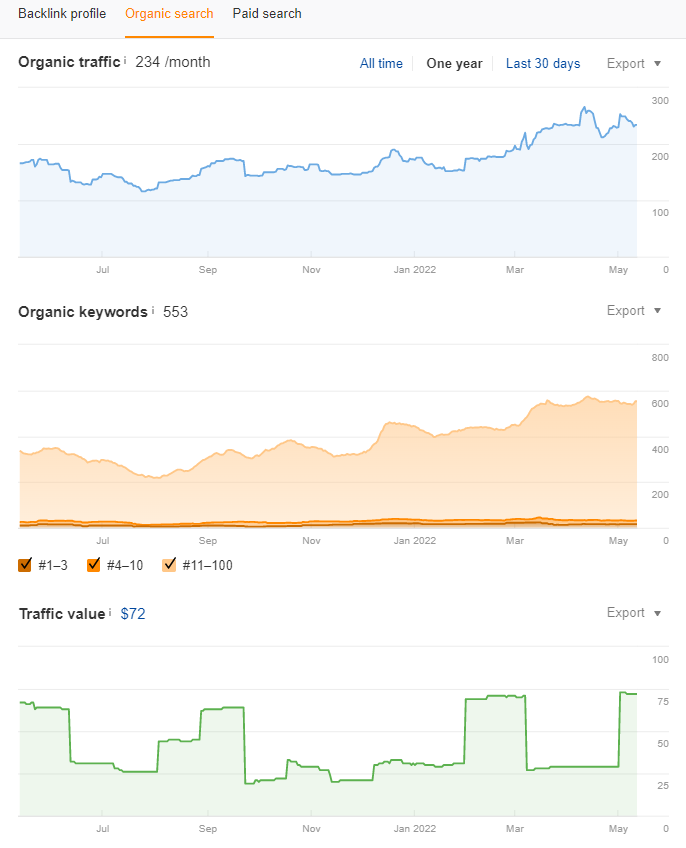Select the All time date range

[381, 63]
